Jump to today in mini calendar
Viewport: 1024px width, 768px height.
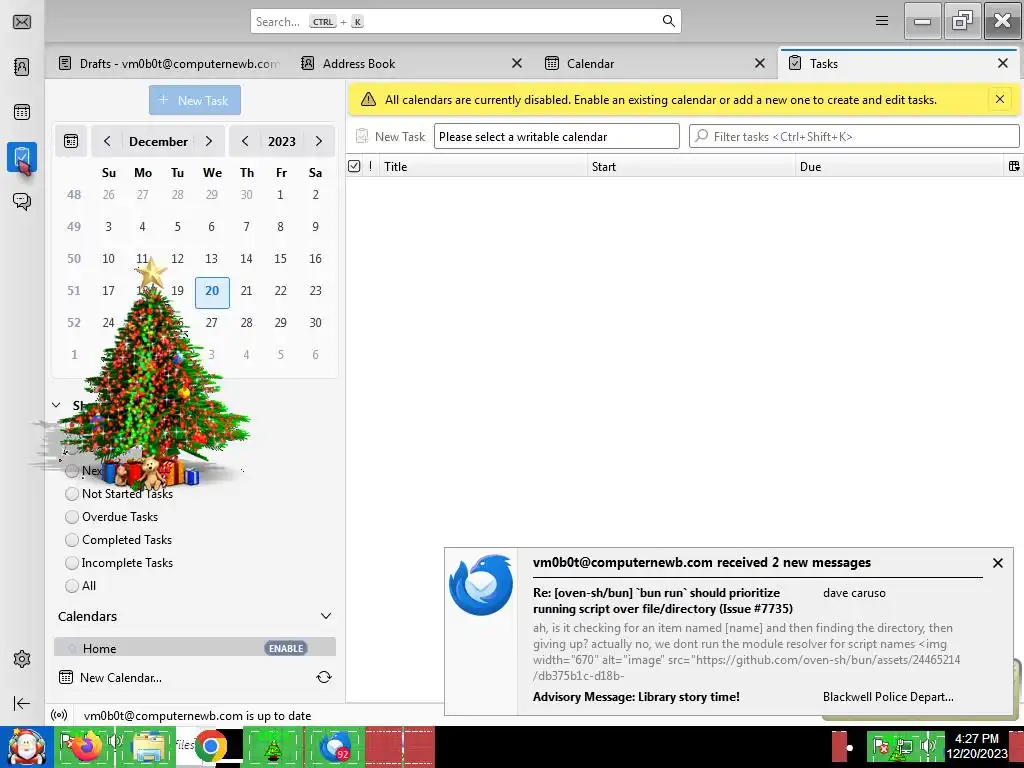tap(71, 141)
